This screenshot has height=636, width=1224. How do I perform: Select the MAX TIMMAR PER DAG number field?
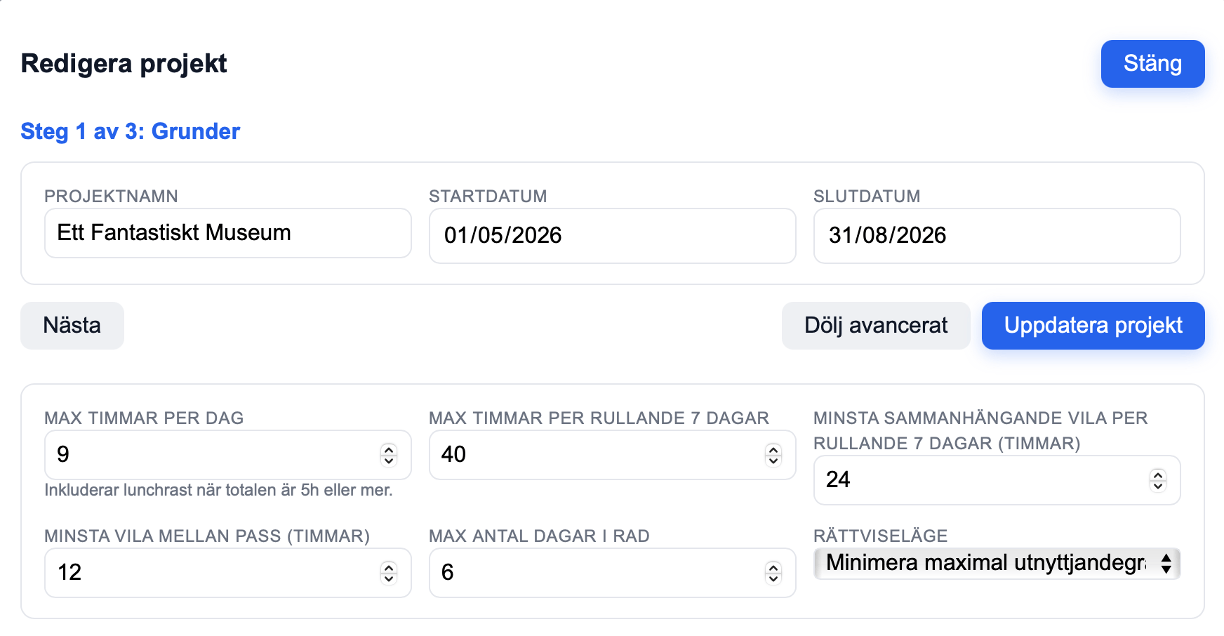[x=200, y=454]
